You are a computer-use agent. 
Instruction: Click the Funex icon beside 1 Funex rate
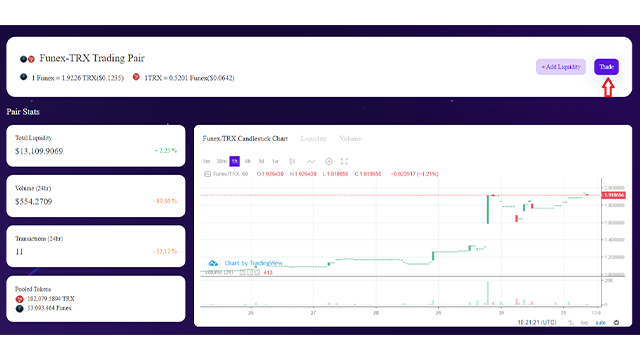[x=24, y=77]
